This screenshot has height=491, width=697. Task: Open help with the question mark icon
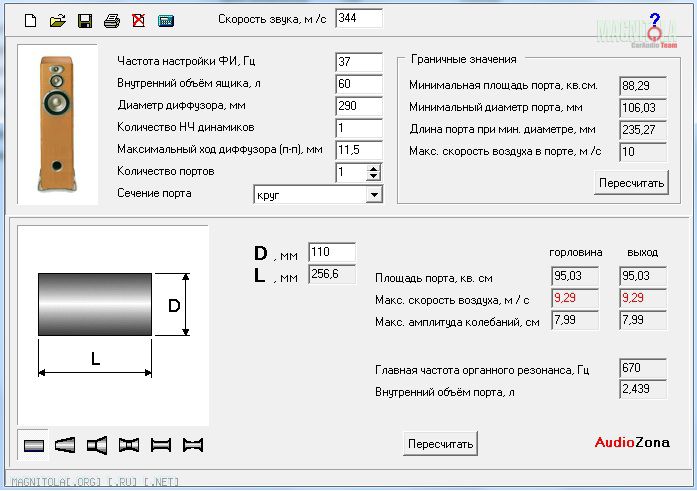pyautogui.click(x=654, y=21)
